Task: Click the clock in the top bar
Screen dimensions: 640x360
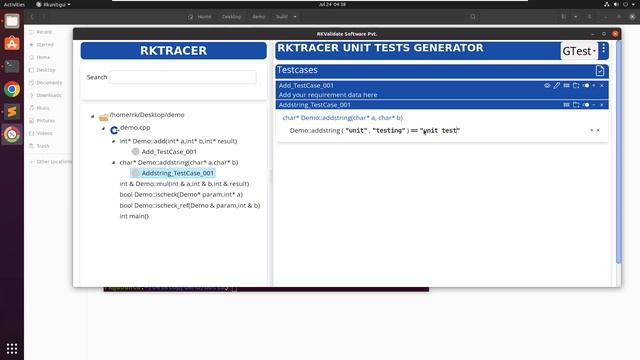Action: [x=332, y=4]
